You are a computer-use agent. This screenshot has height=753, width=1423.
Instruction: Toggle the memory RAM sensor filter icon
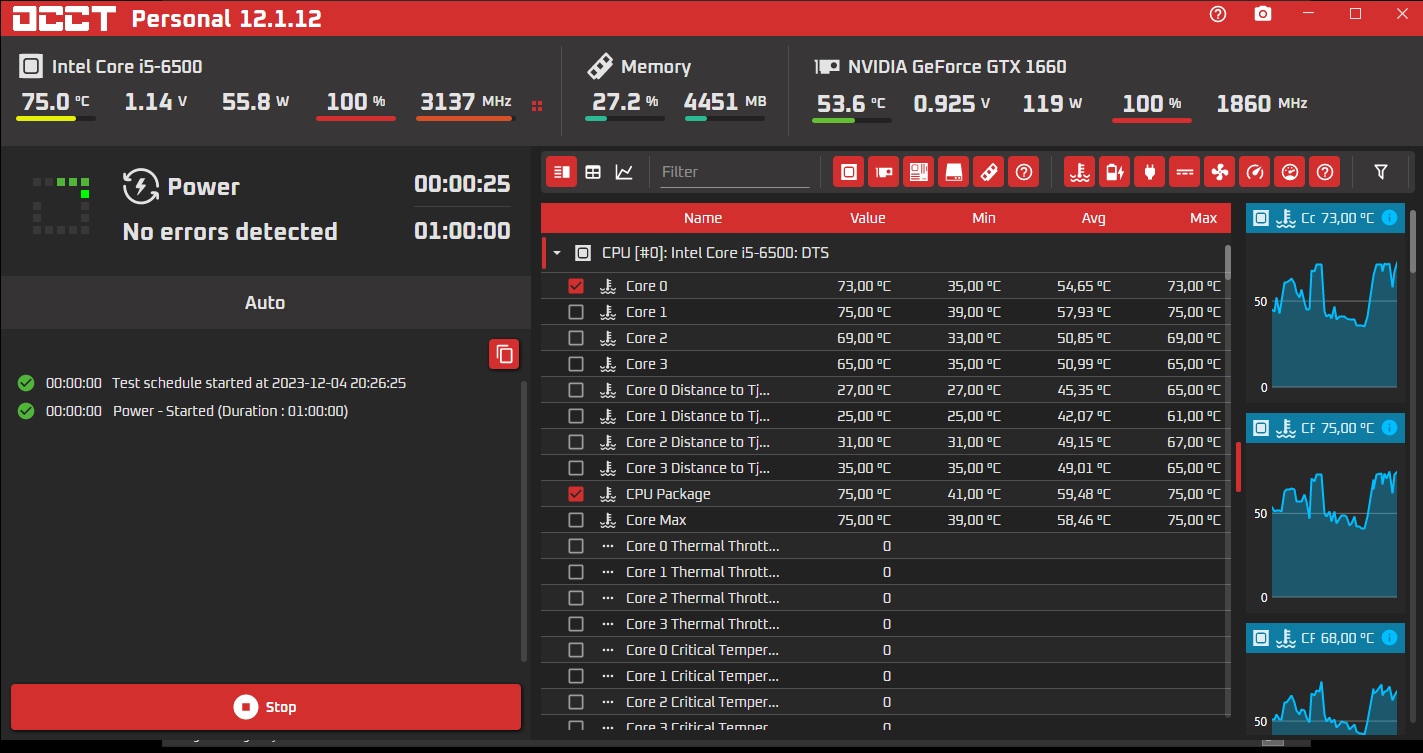(988, 172)
